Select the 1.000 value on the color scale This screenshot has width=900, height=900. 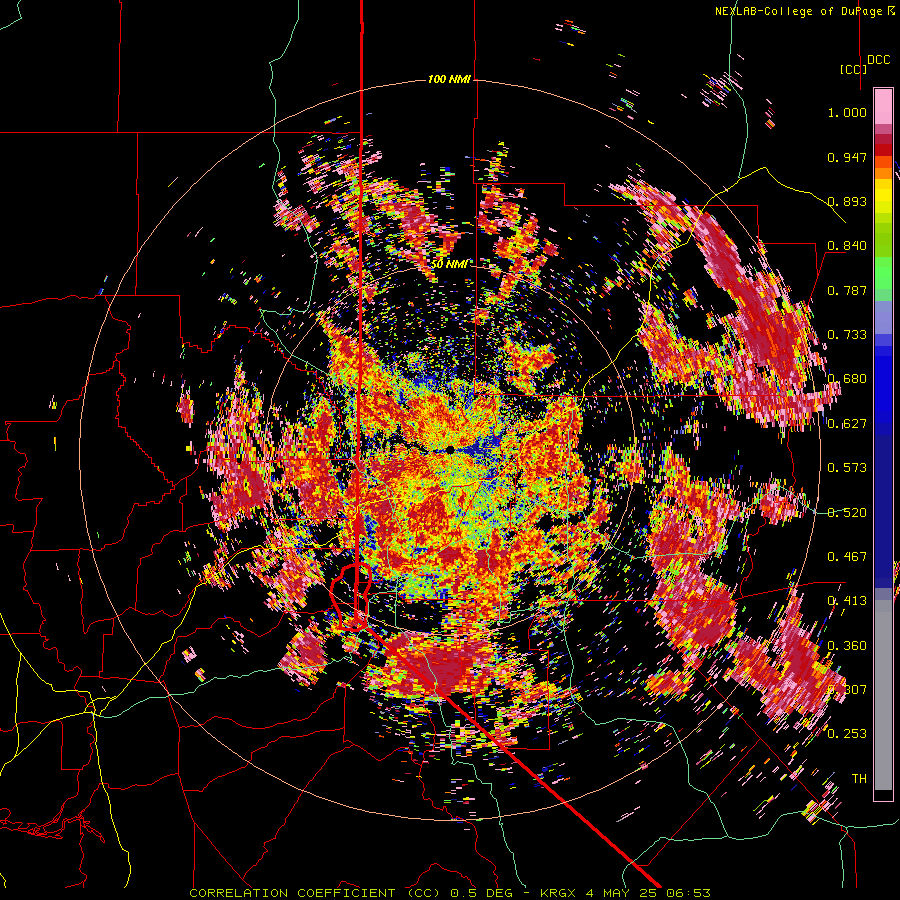coord(847,112)
